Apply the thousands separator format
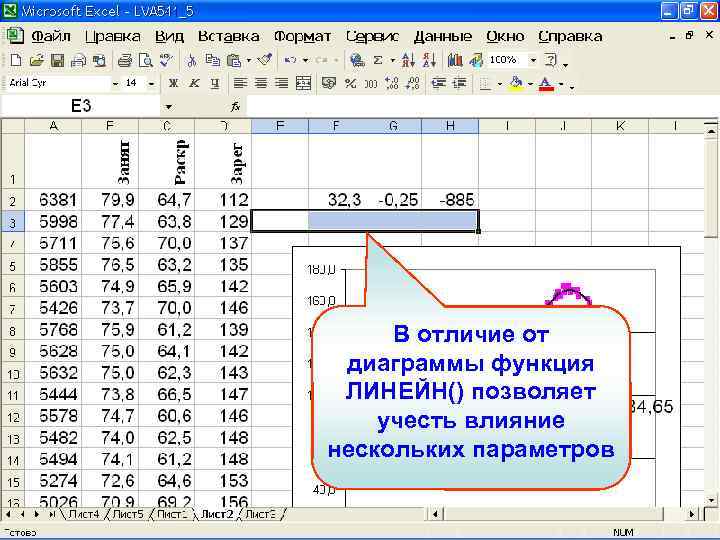Image resolution: width=720 pixels, height=540 pixels. [371, 83]
